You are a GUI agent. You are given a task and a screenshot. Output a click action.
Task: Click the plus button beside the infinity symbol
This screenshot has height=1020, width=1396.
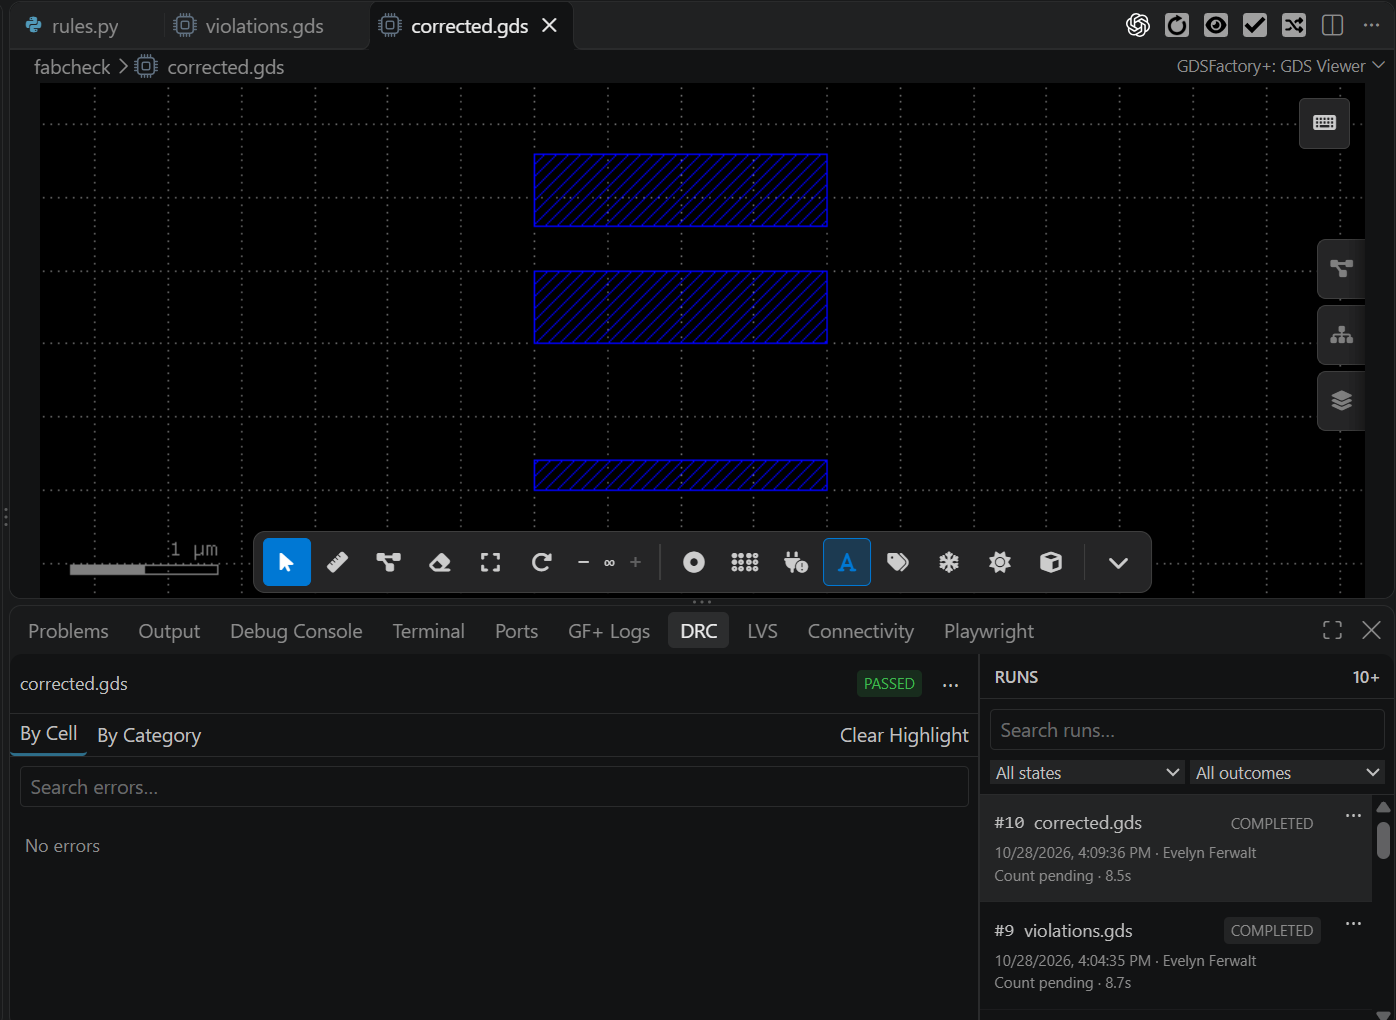(x=635, y=562)
